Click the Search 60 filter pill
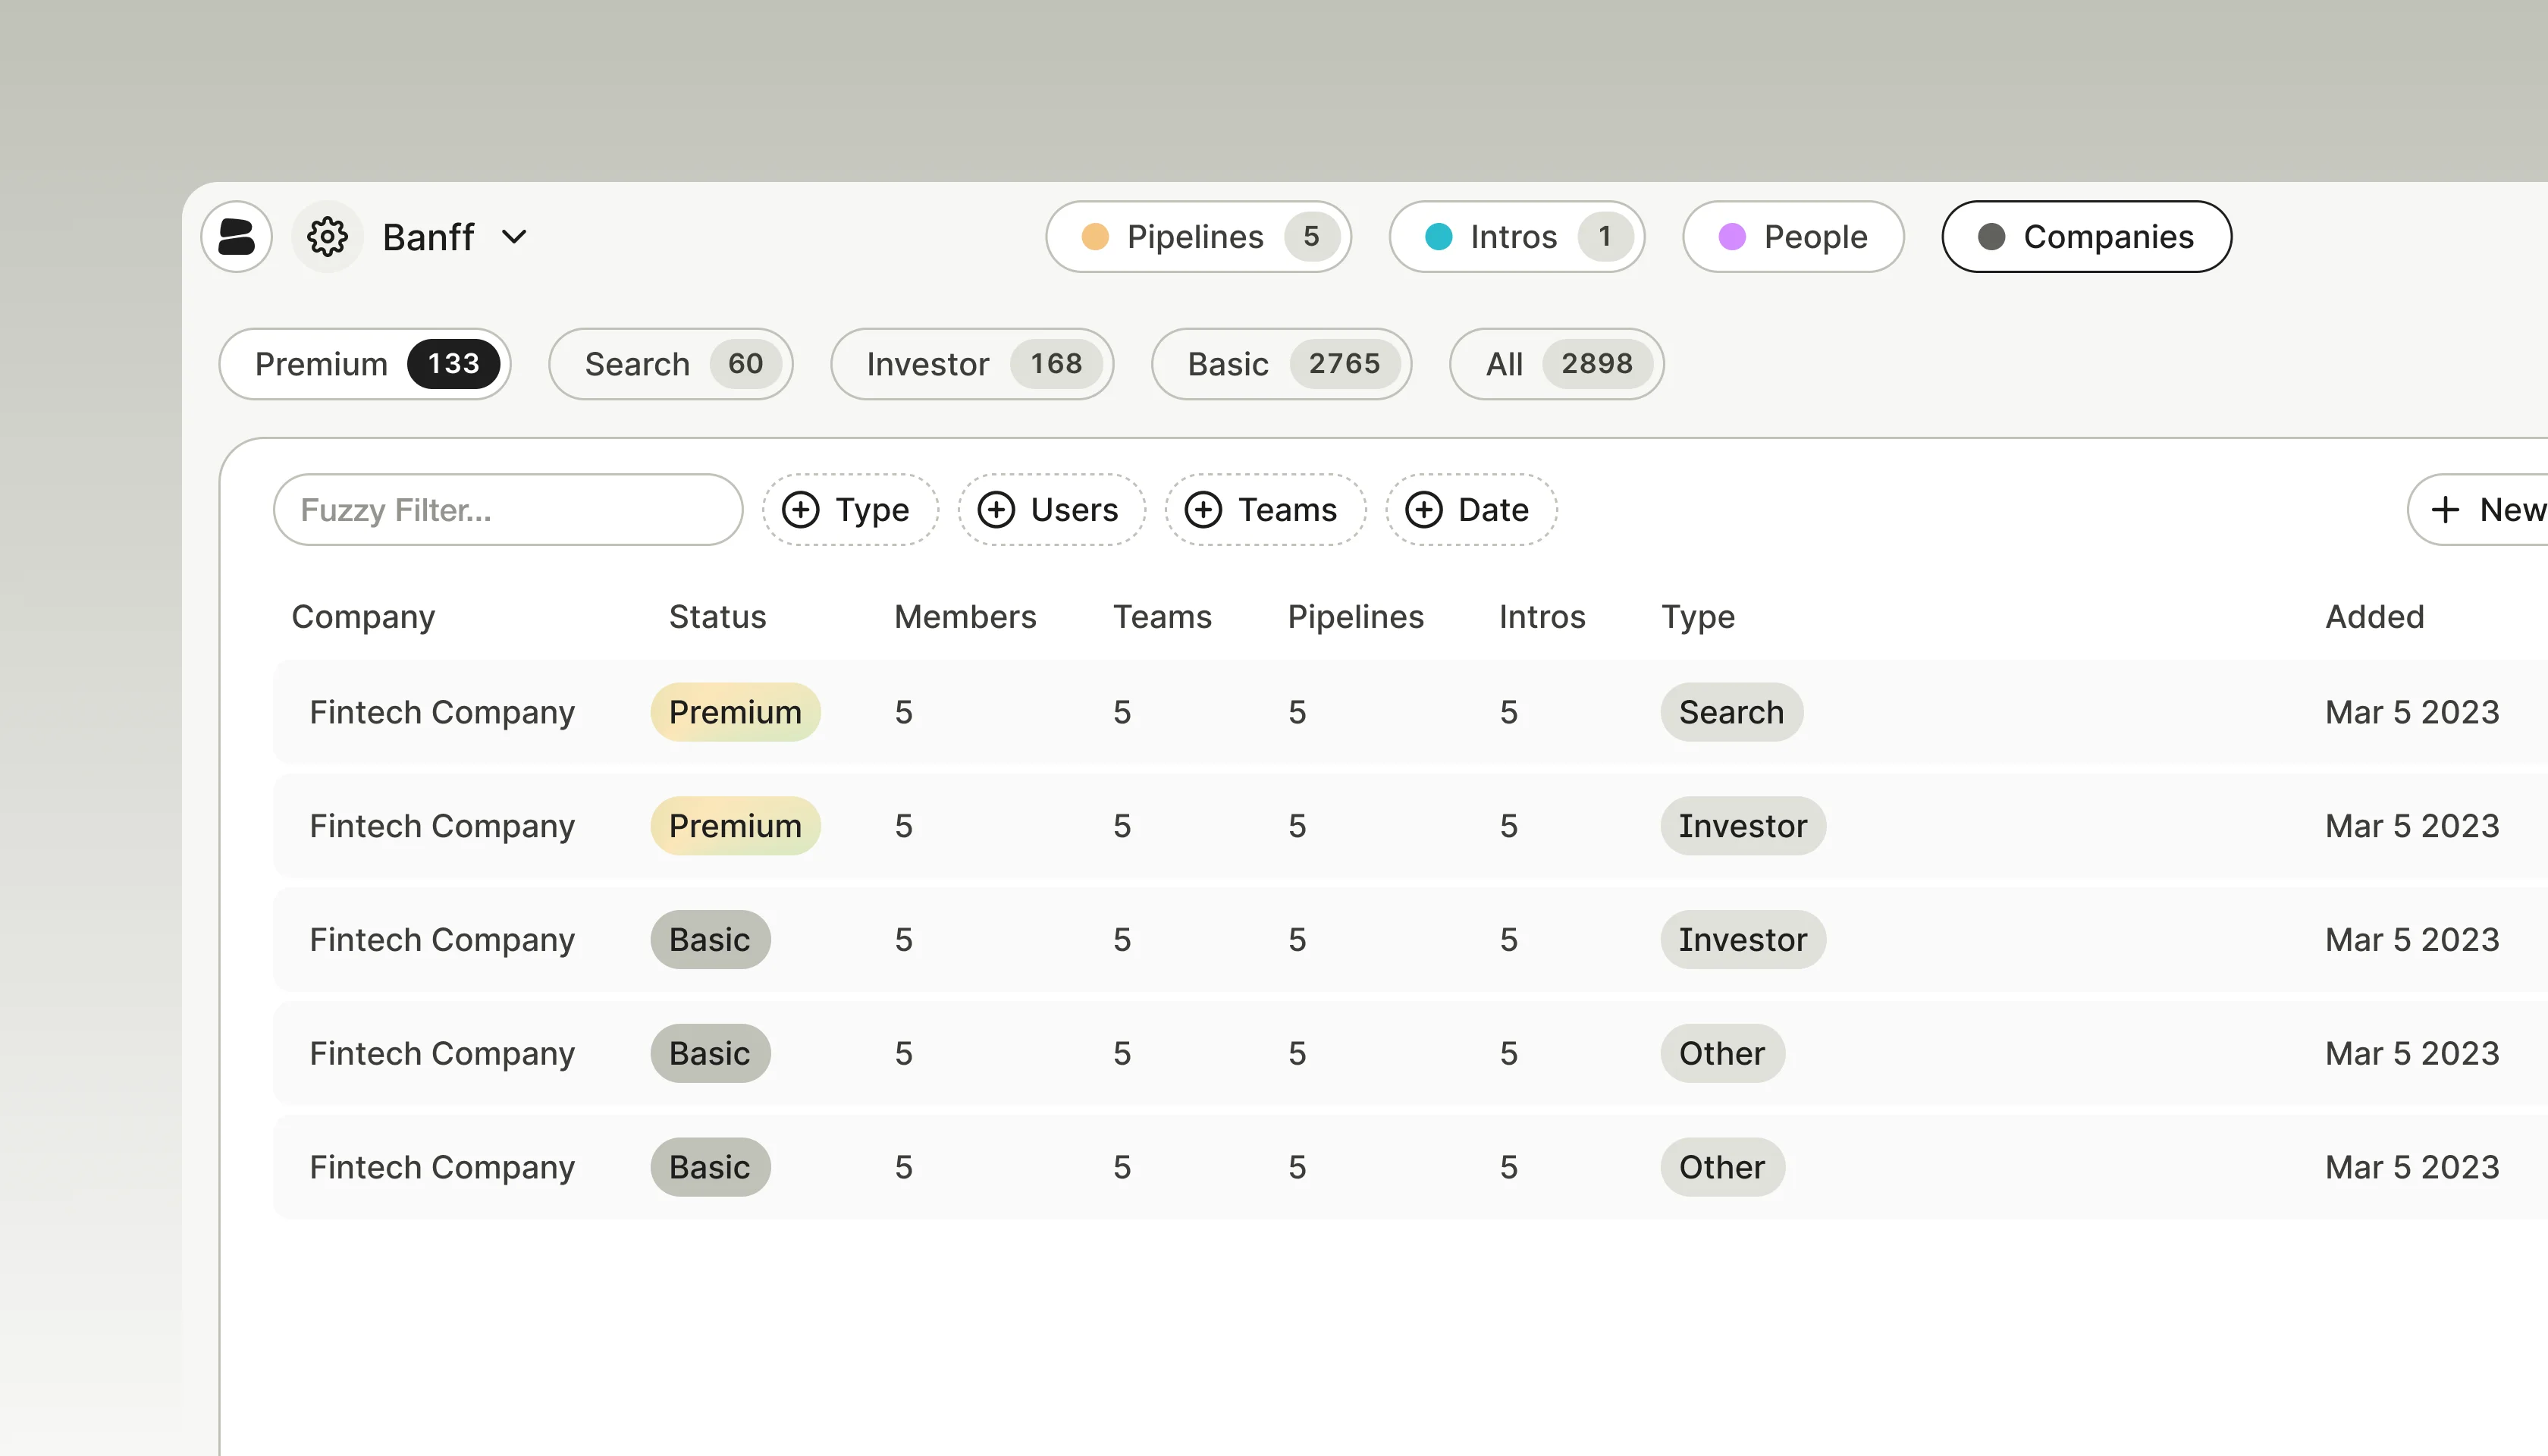Screen dimensions: 2548x1456 coord(671,364)
